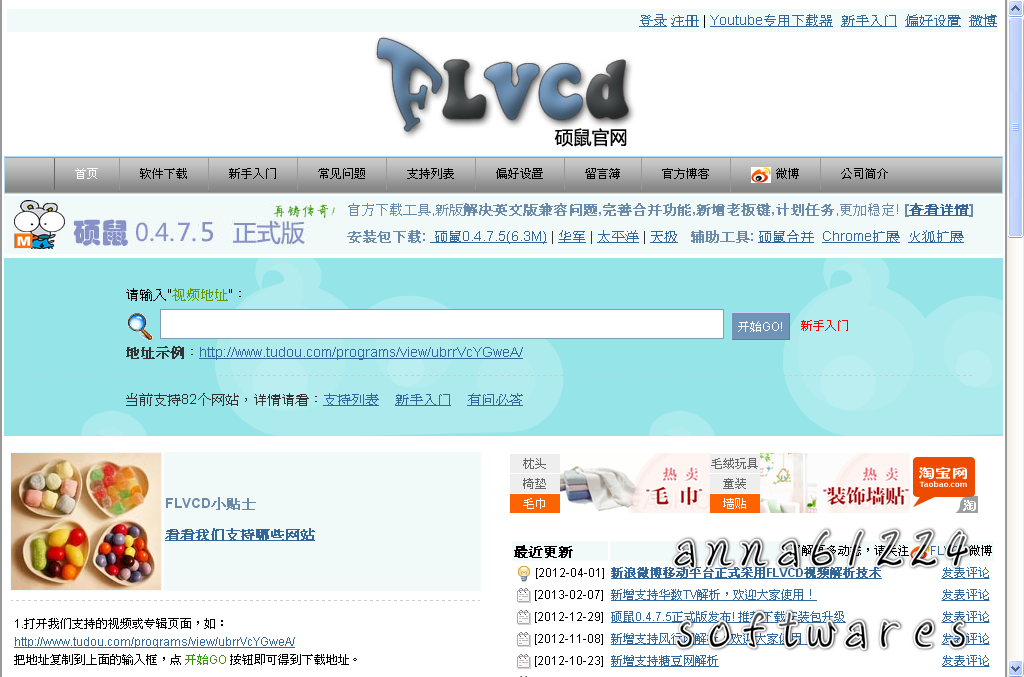Open Youtube专用下载器 link
1024x677 pixels.
771,21
